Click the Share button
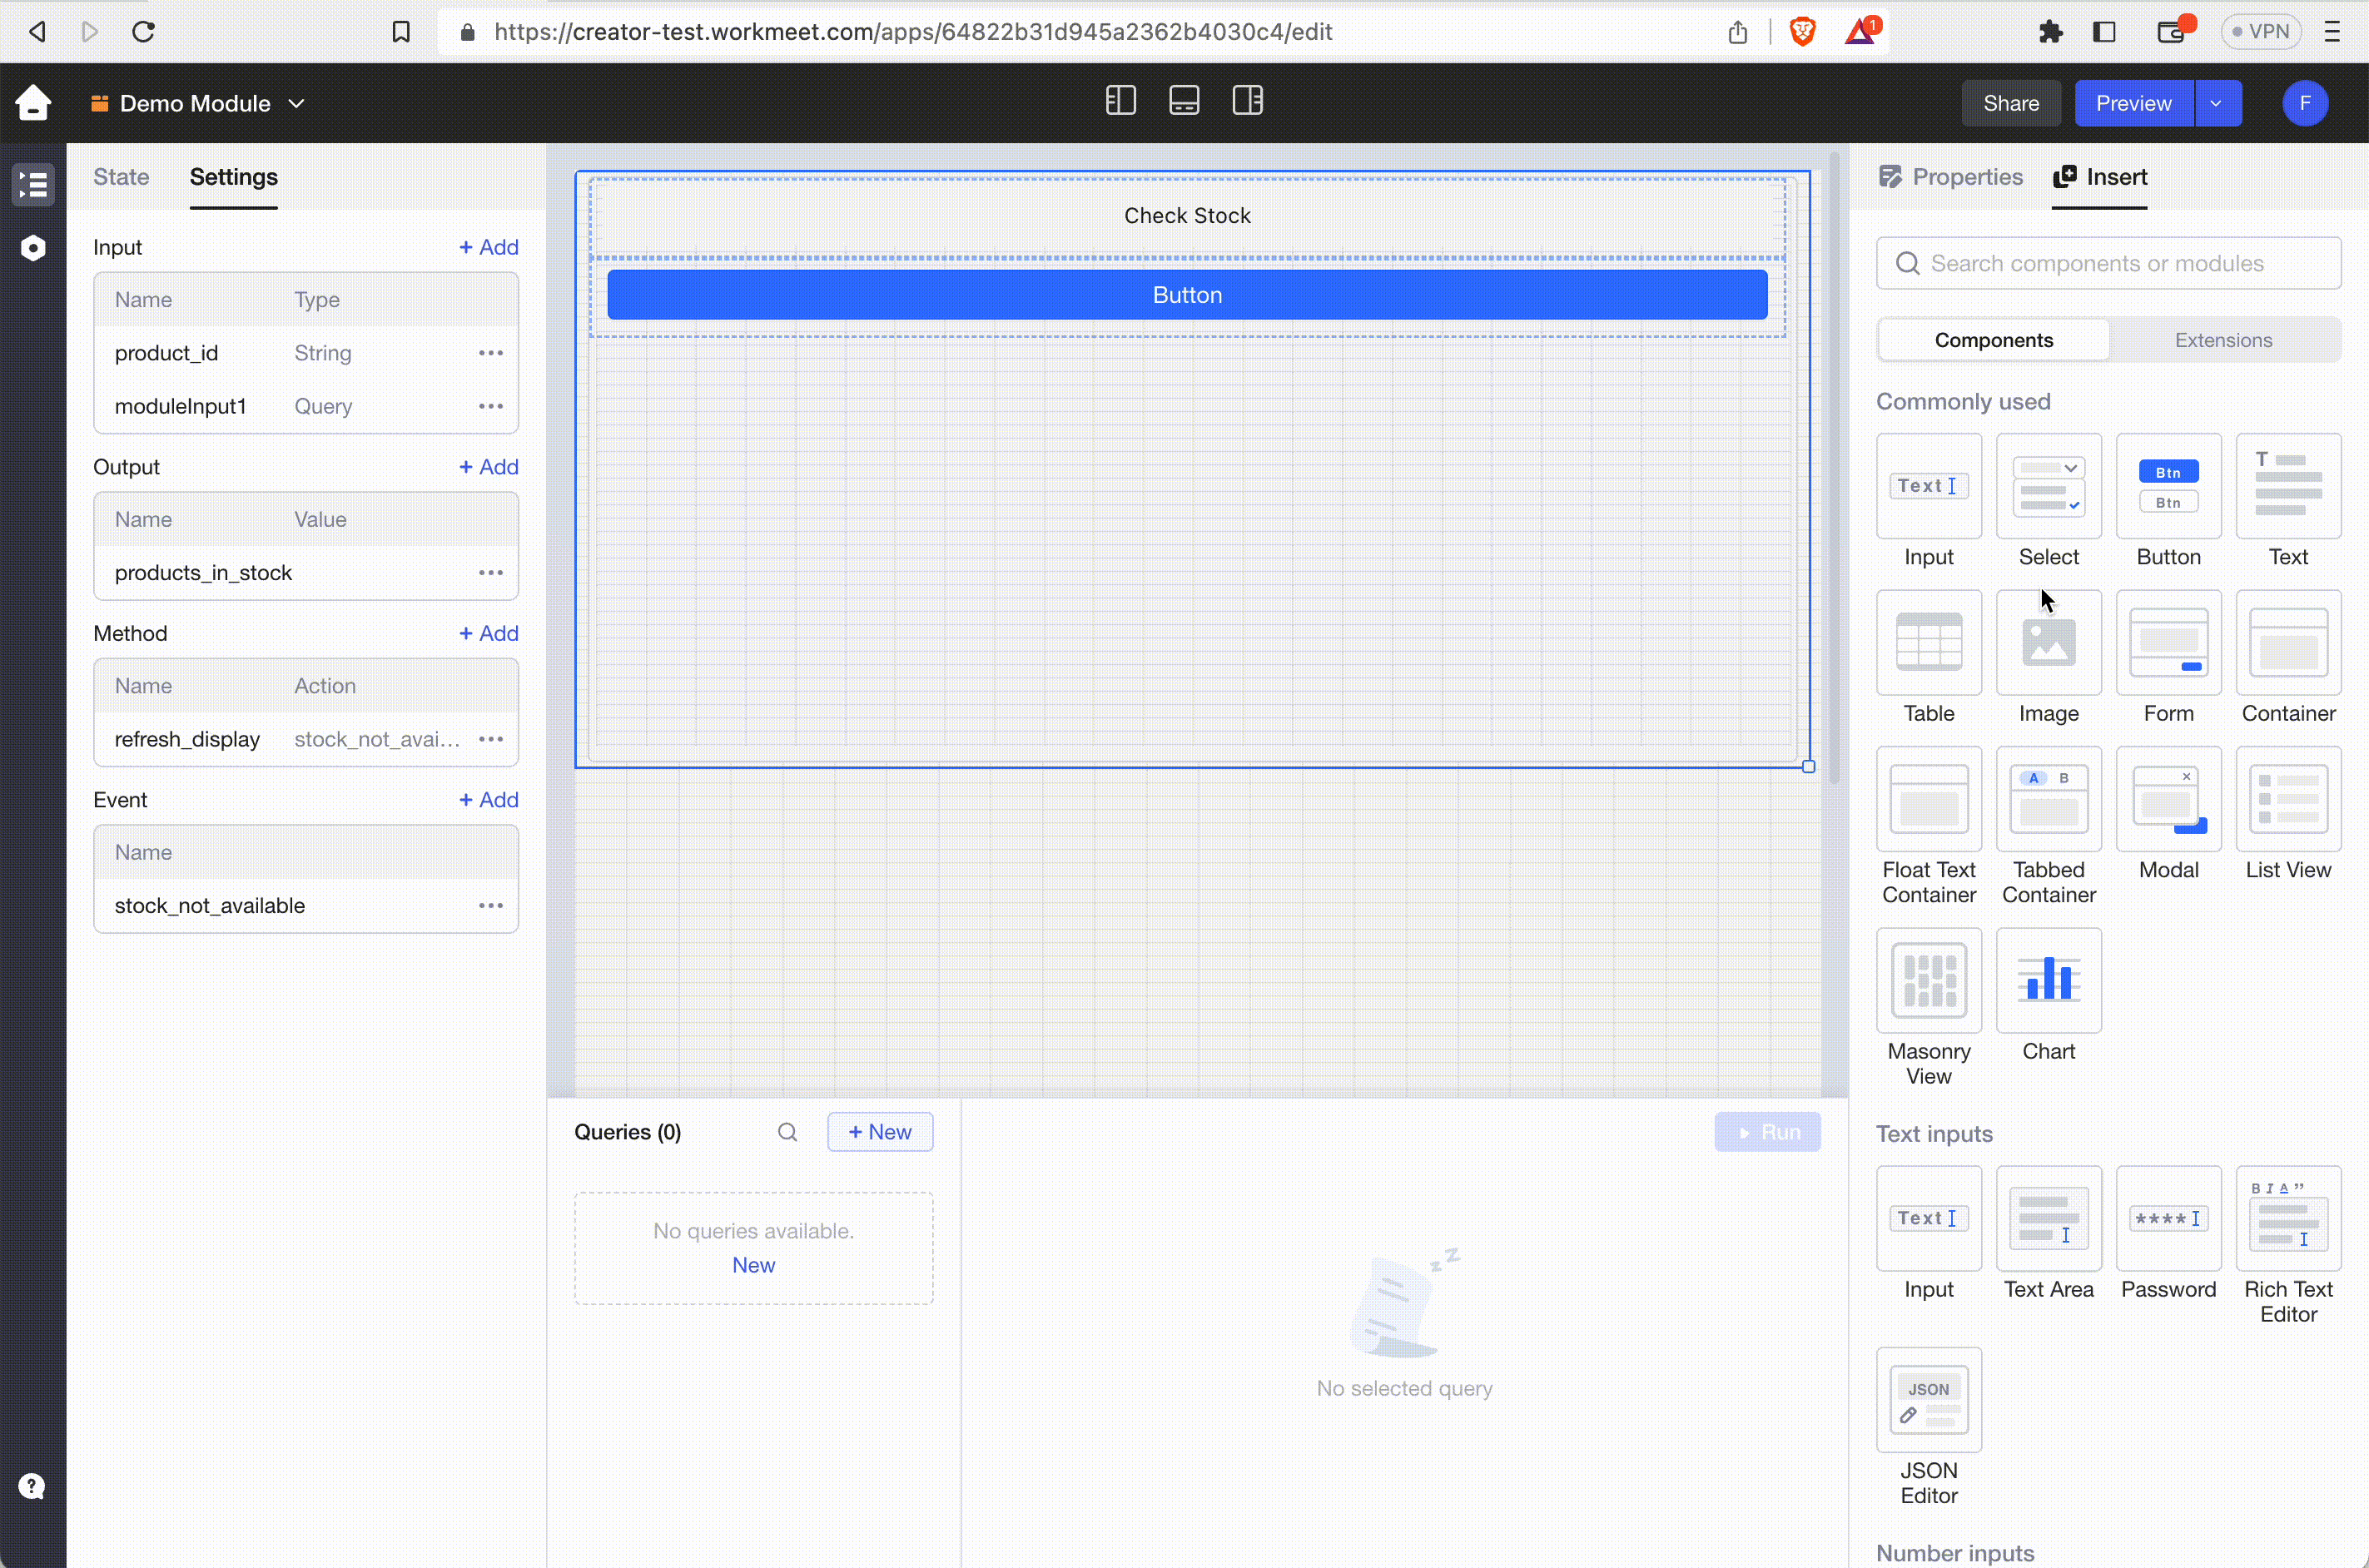Image resolution: width=2369 pixels, height=1568 pixels. (2010, 104)
